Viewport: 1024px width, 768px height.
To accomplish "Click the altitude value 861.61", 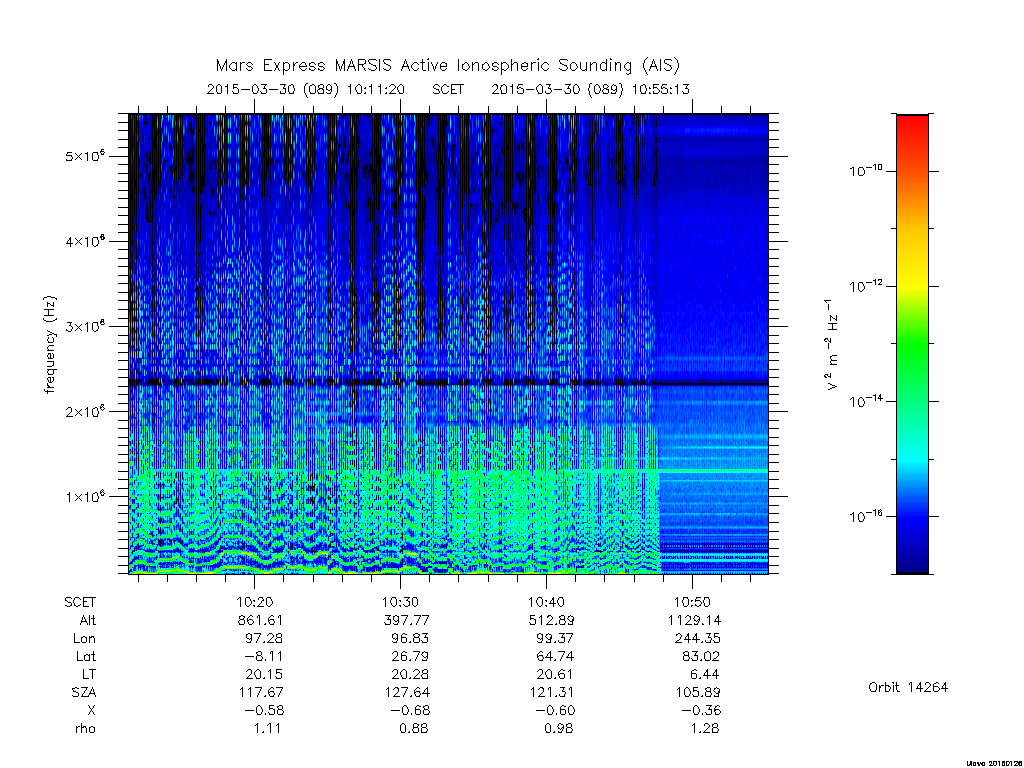I will click(261, 620).
